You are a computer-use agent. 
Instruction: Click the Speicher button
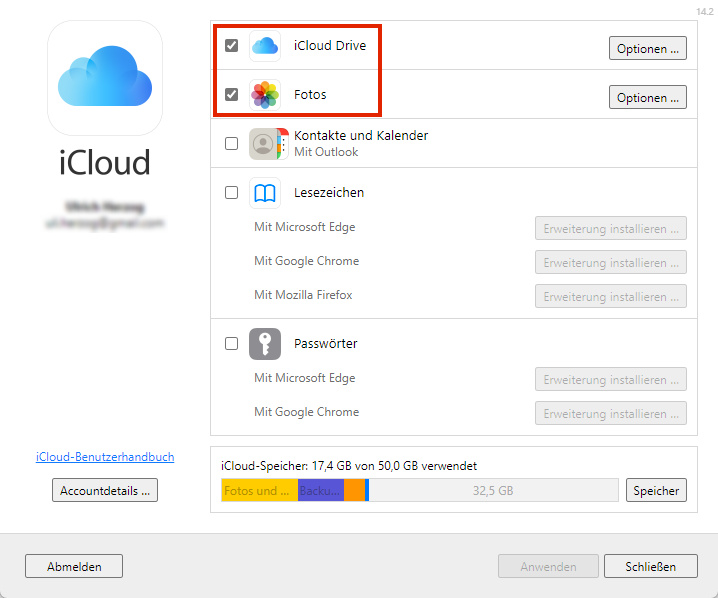click(656, 490)
